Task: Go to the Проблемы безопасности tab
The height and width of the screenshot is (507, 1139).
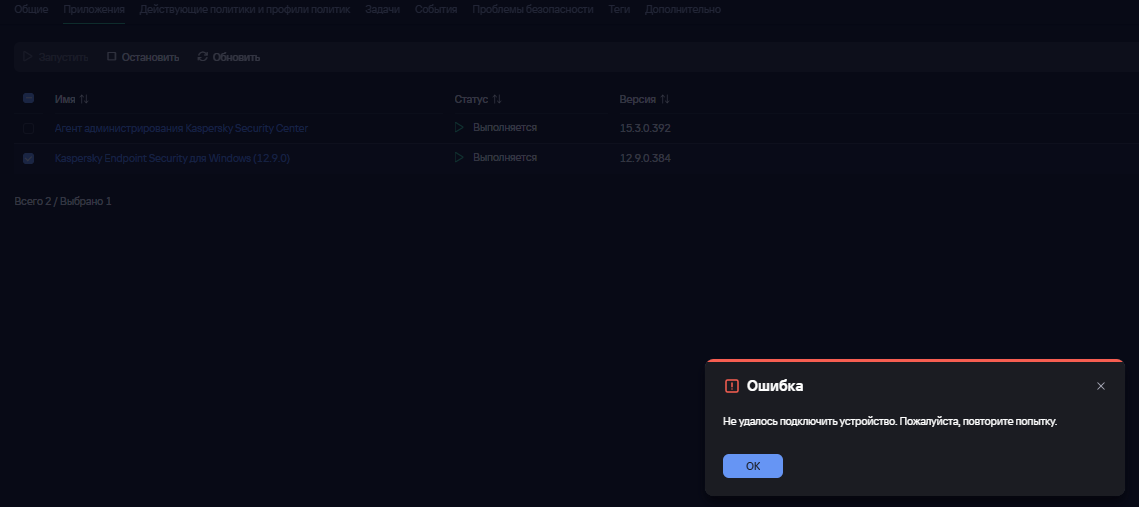Action: pos(532,9)
